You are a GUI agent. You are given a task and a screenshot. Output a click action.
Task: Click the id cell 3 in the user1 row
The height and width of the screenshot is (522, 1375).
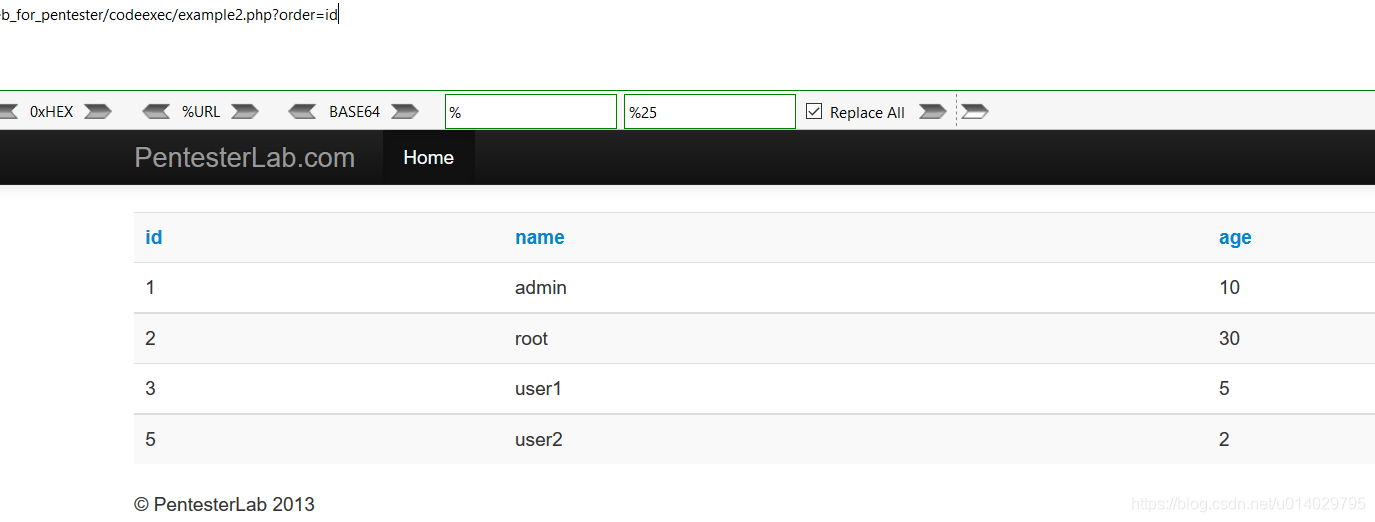coord(319,389)
